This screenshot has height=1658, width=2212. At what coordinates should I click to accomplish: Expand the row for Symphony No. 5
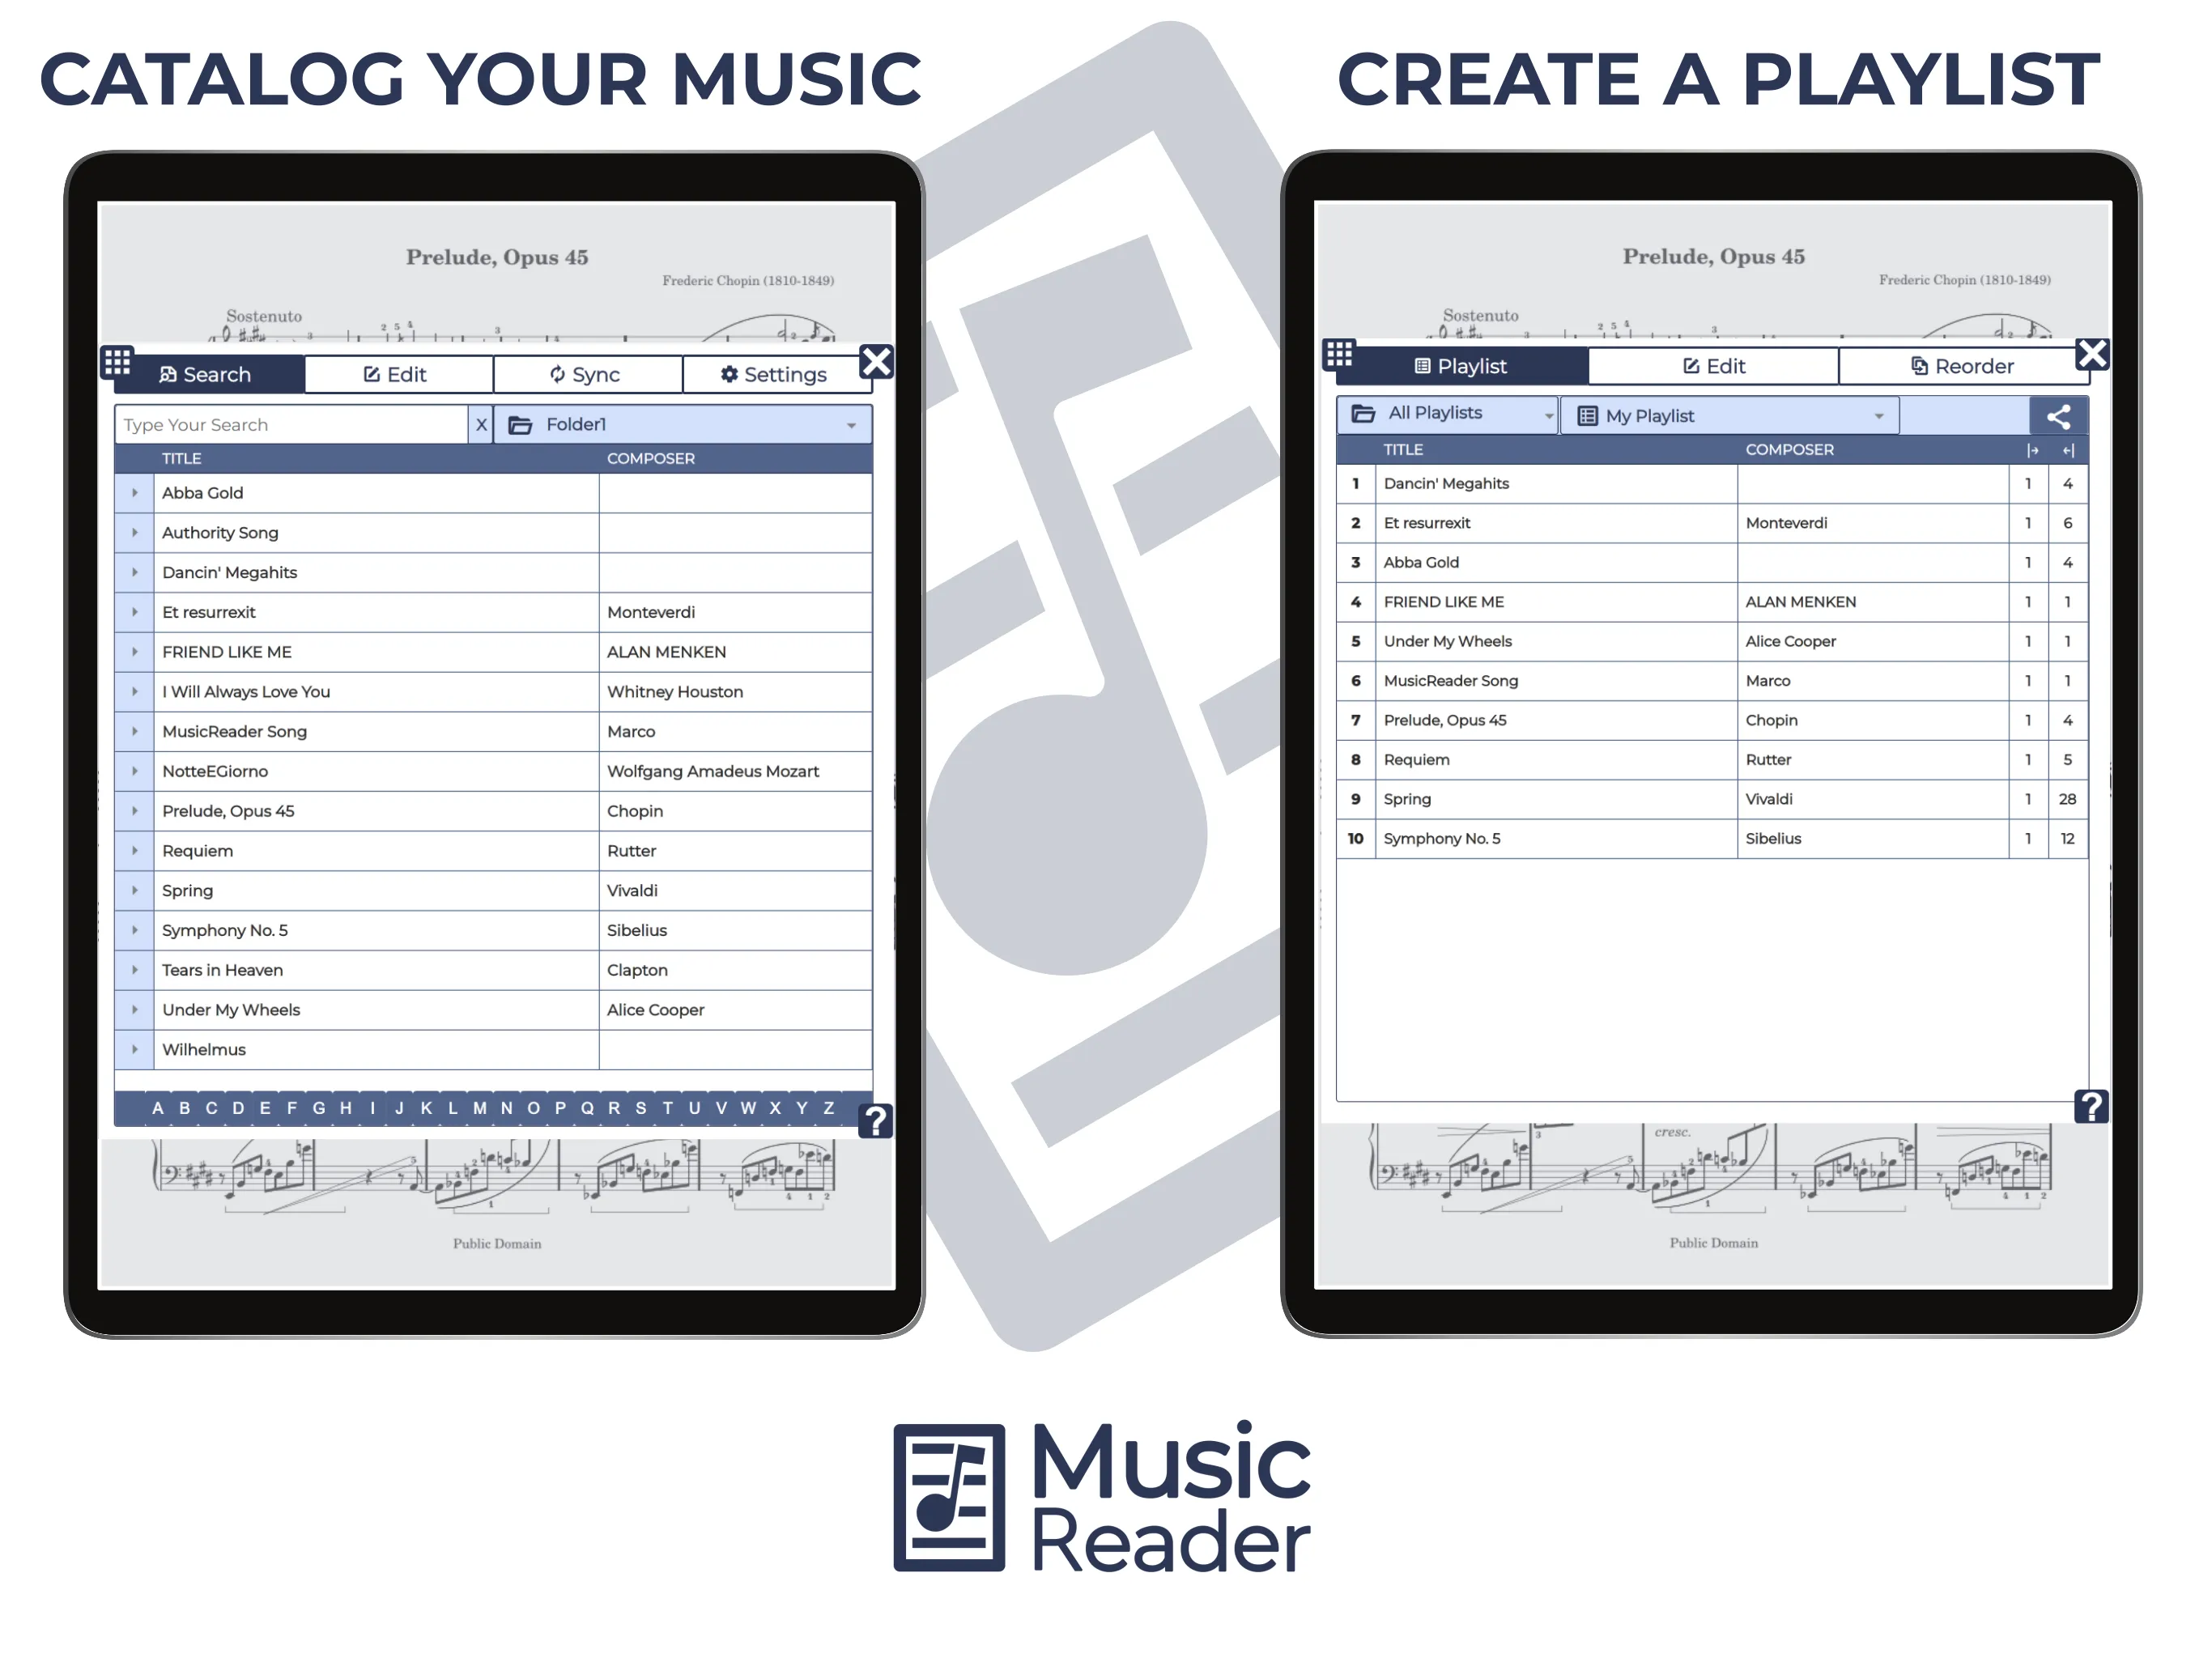(132, 930)
